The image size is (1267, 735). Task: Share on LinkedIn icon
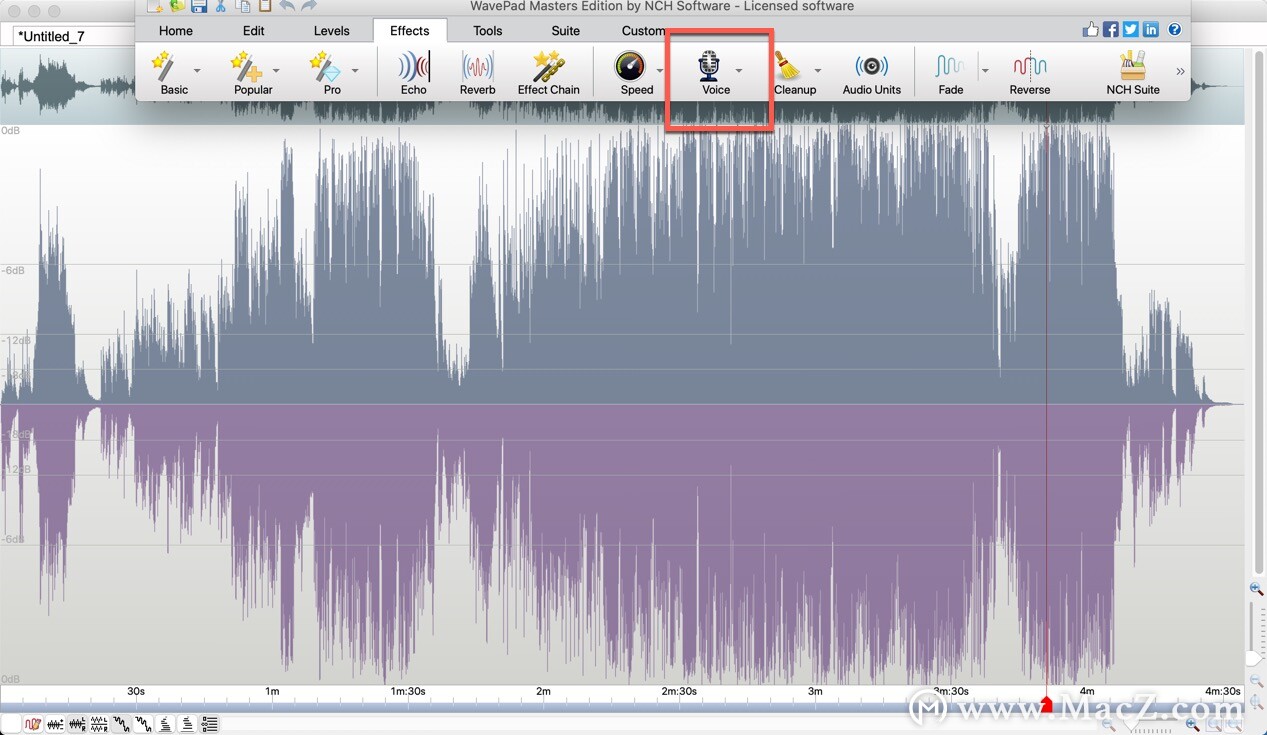pyautogui.click(x=1151, y=30)
